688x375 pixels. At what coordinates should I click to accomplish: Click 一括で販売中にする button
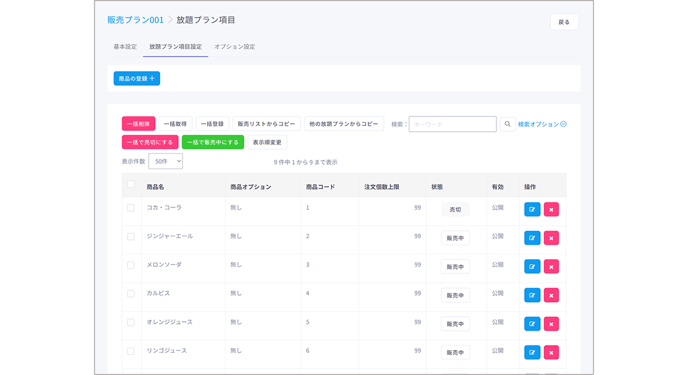point(213,142)
